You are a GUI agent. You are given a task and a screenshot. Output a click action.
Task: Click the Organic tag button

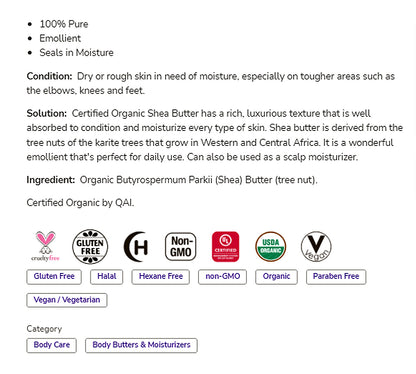pos(276,277)
